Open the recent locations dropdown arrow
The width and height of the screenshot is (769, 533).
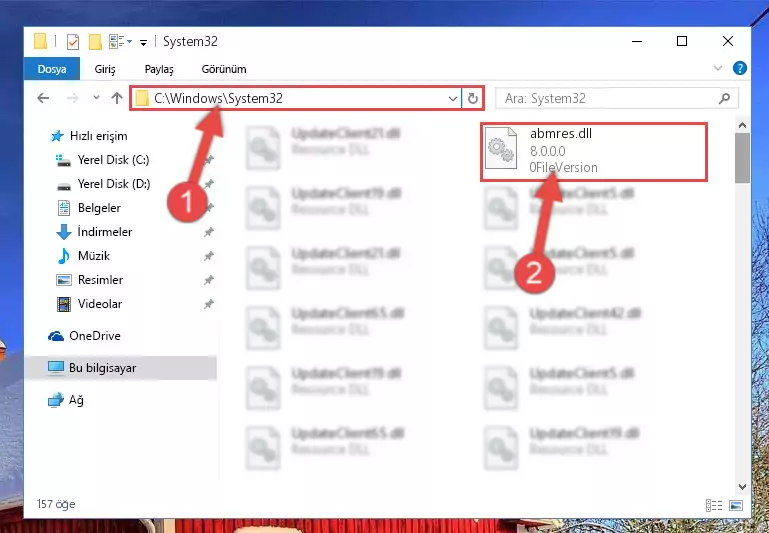[96, 98]
